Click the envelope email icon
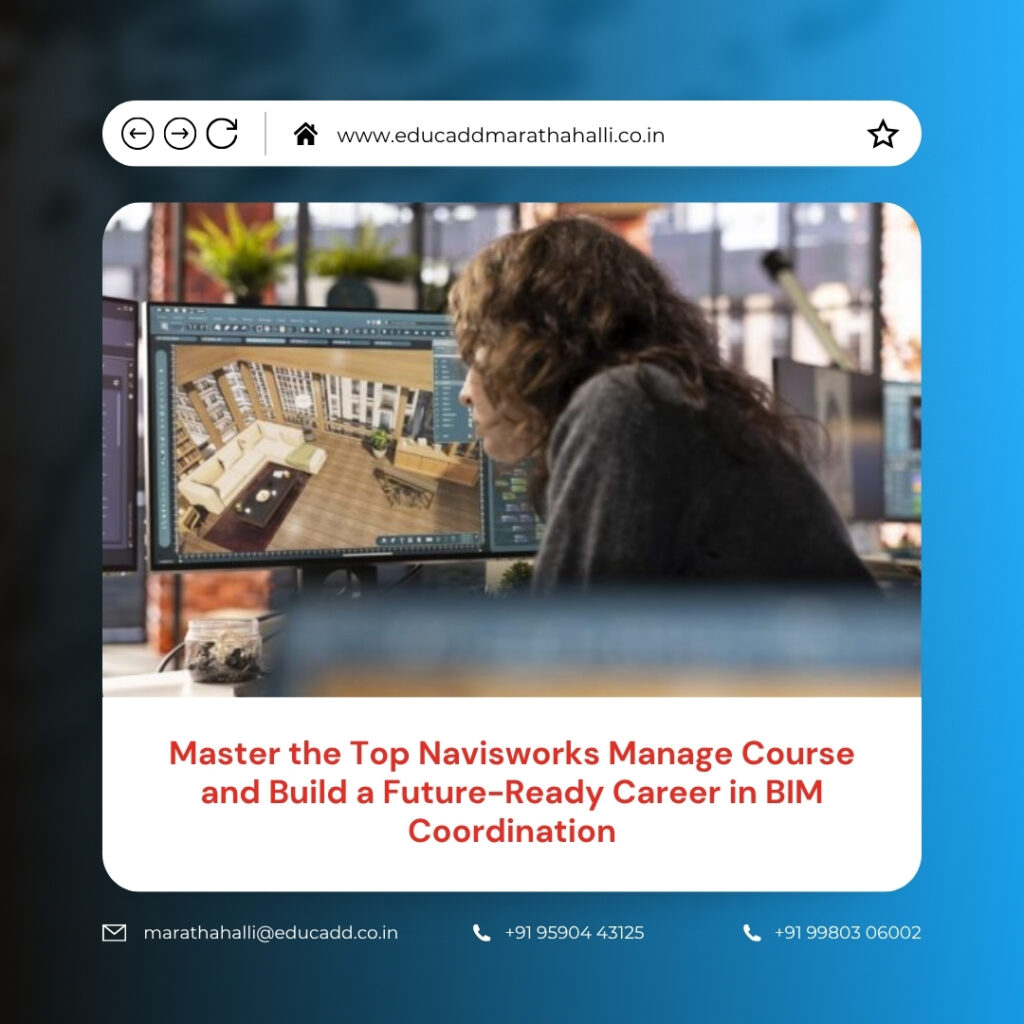Viewport: 1024px width, 1024px height. (x=114, y=933)
